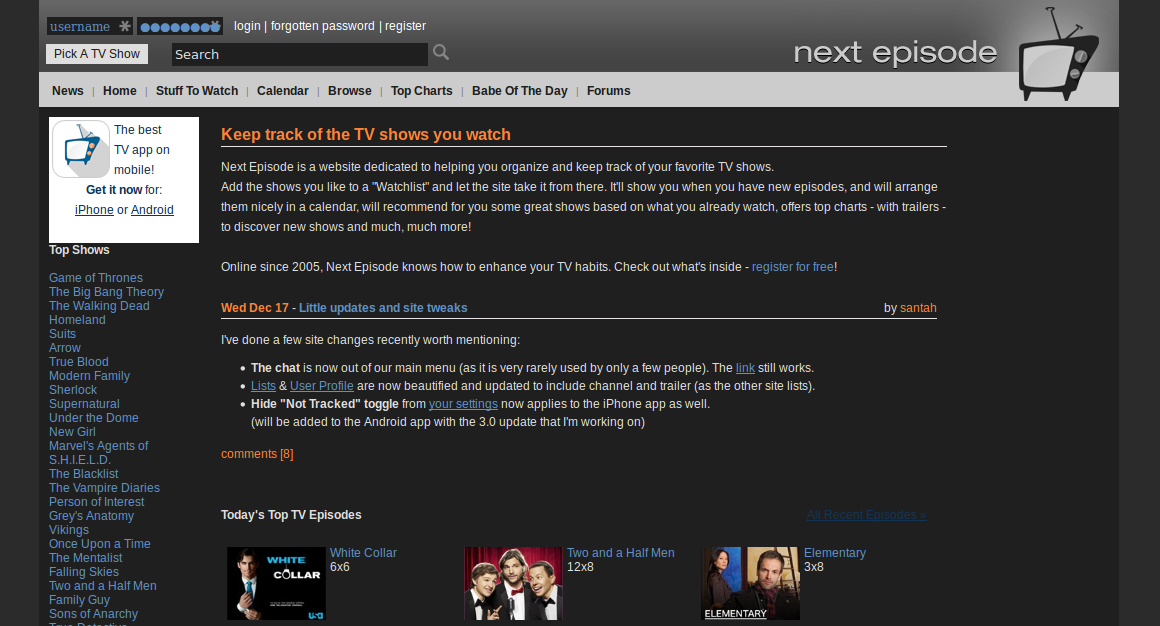1160x626 pixels.
Task: Click the mobile app TV icon
Action: tap(81, 149)
